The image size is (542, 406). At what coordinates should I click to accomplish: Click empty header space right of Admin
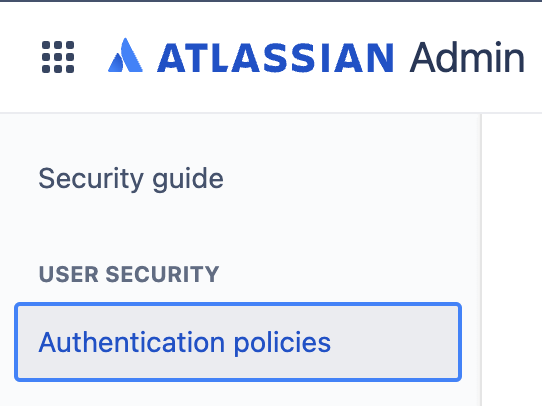(534, 57)
